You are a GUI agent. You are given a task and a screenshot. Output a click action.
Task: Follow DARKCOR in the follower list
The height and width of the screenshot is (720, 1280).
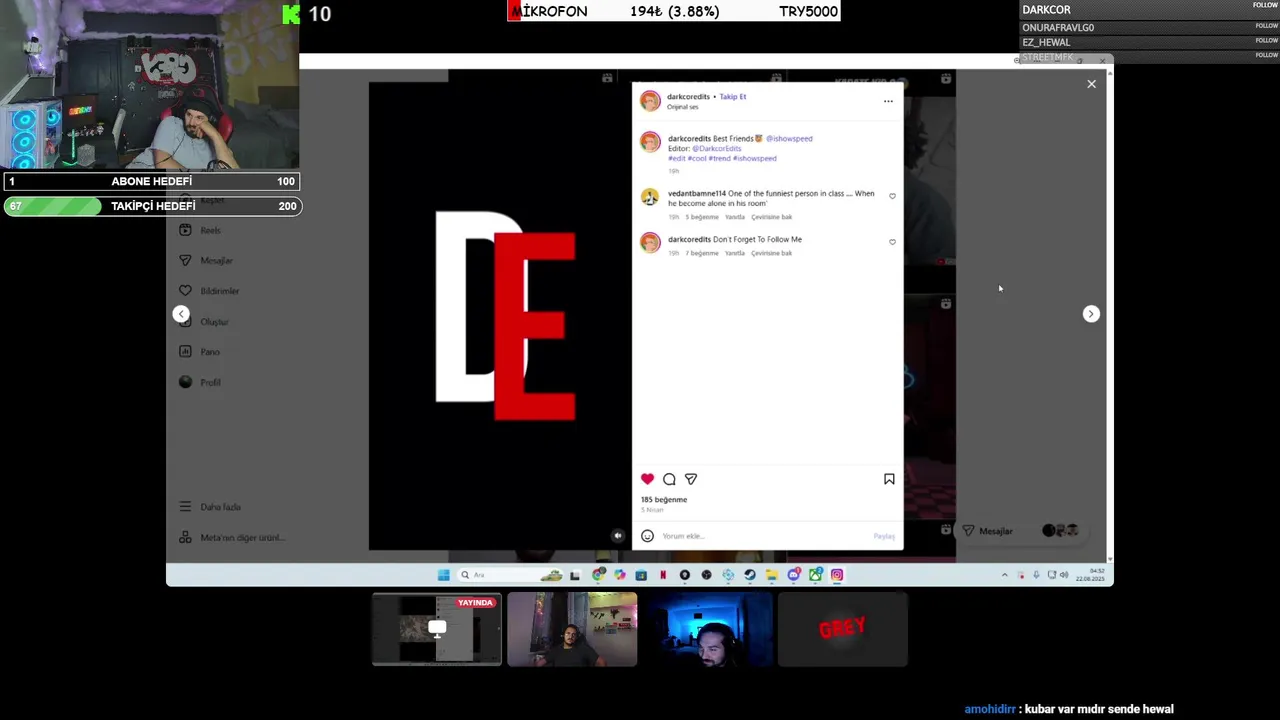[1266, 6]
